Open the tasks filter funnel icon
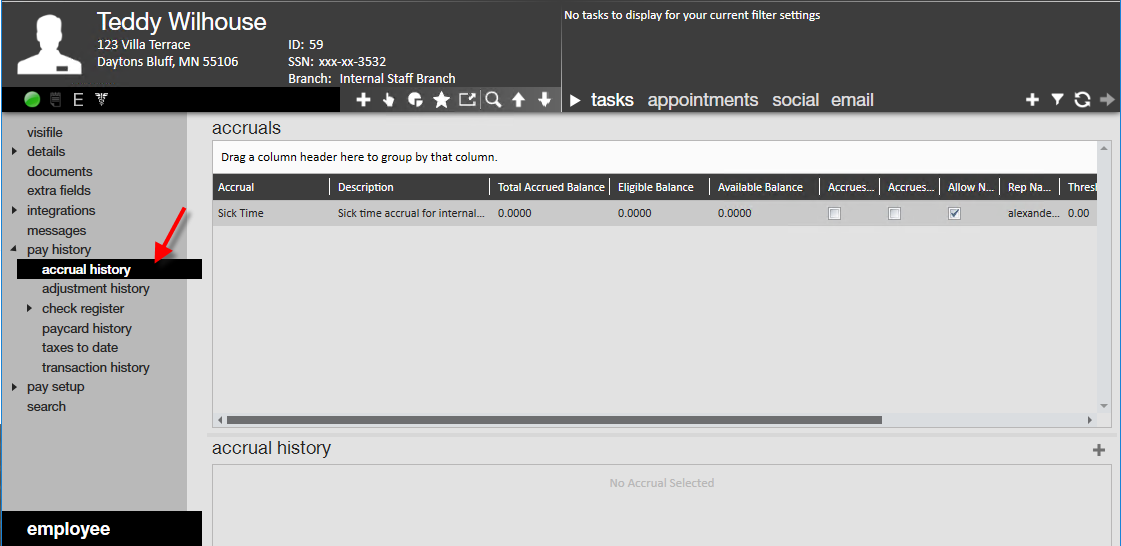This screenshot has height=546, width=1121. (1057, 100)
